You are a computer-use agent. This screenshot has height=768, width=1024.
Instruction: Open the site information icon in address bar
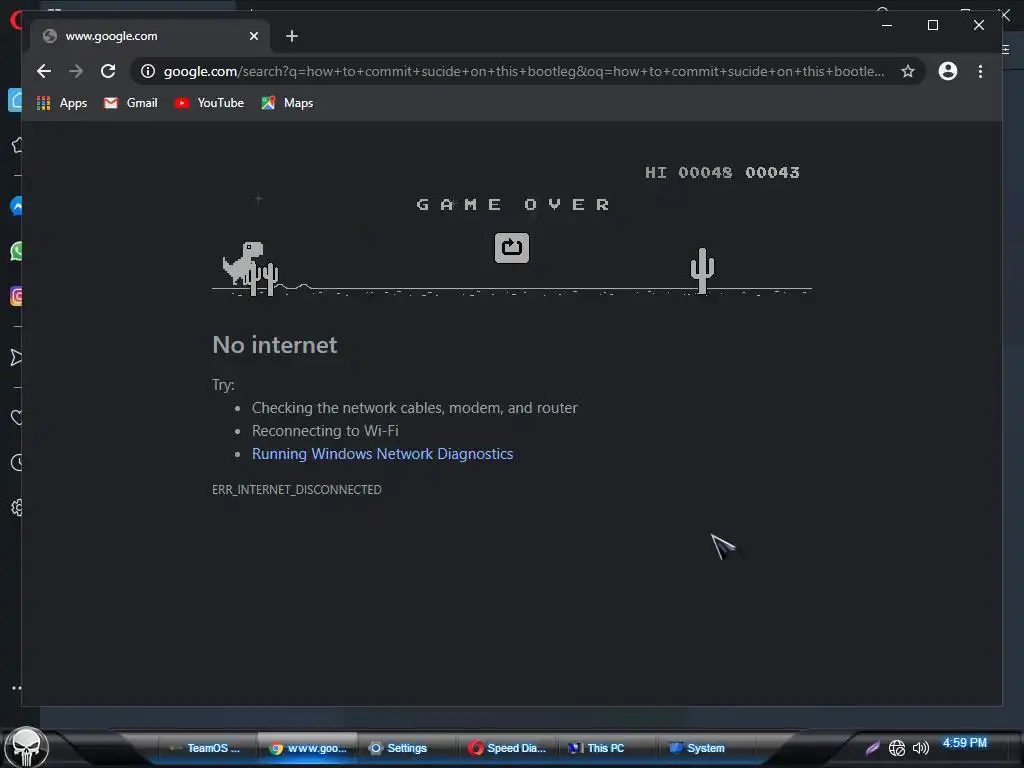pyautogui.click(x=148, y=71)
